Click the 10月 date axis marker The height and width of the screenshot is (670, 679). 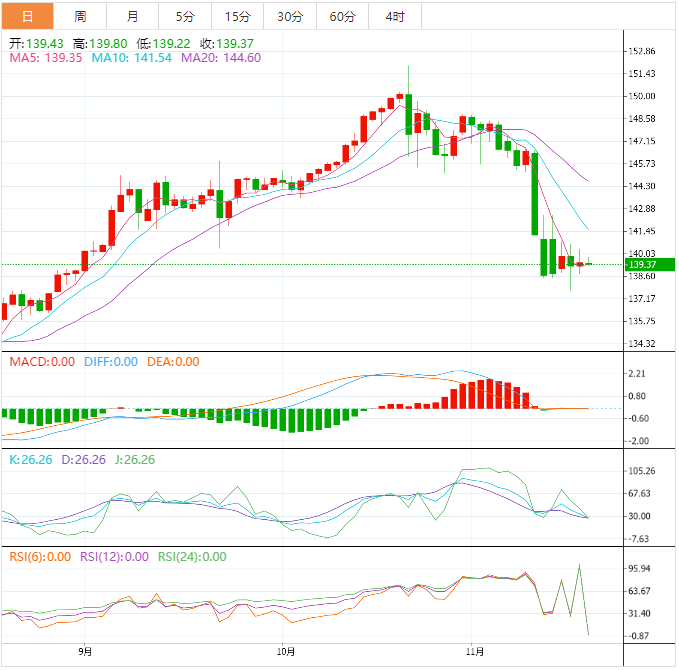285,652
